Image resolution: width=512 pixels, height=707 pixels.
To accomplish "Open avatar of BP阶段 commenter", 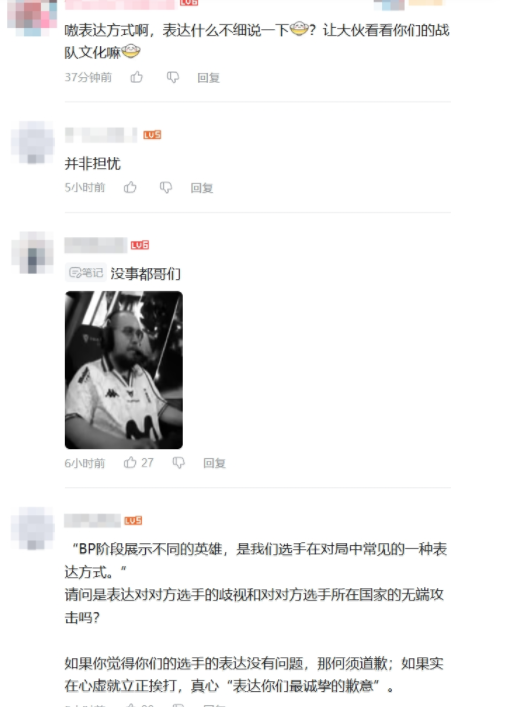I will click(32, 528).
